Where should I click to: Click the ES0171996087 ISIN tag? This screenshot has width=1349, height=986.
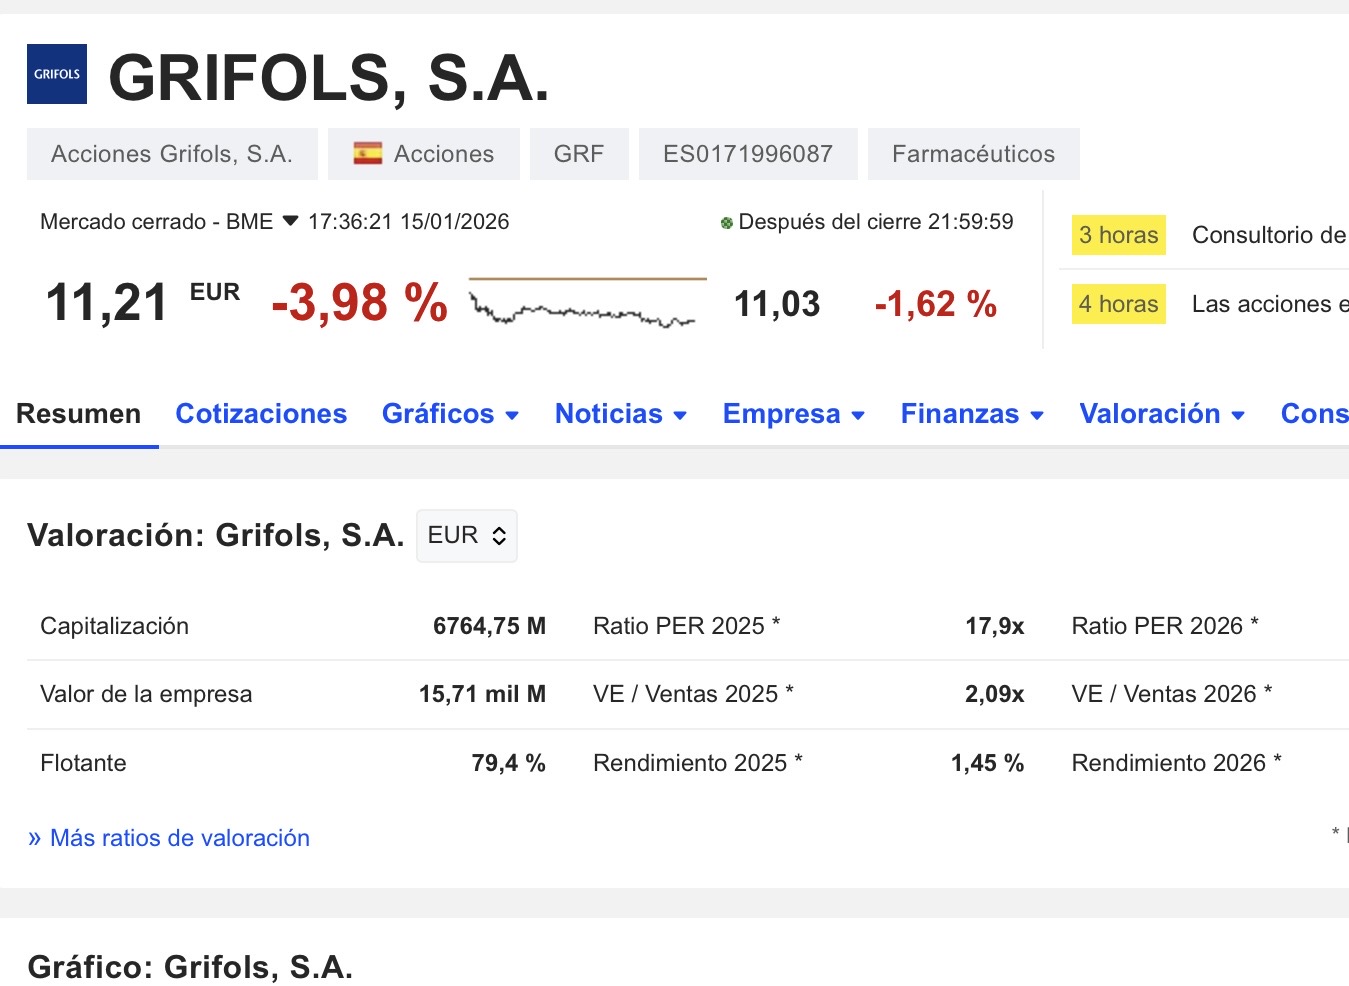[748, 154]
